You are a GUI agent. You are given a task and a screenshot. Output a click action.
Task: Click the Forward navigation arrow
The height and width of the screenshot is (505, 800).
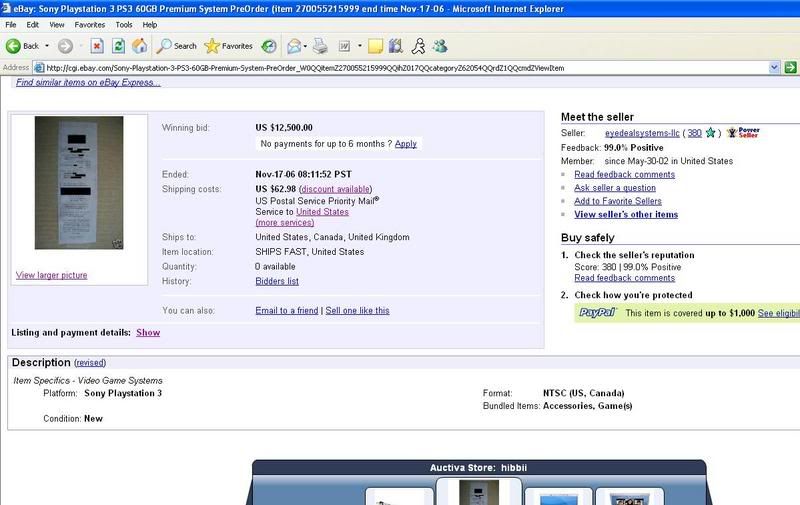[x=65, y=46]
